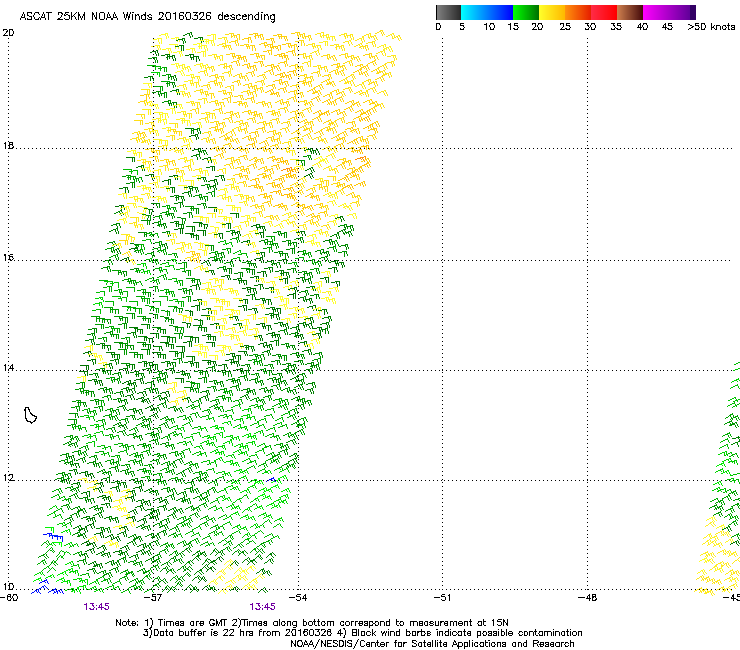Click the latitude label '20'
This screenshot has width=740, height=650.
[x=8, y=33]
